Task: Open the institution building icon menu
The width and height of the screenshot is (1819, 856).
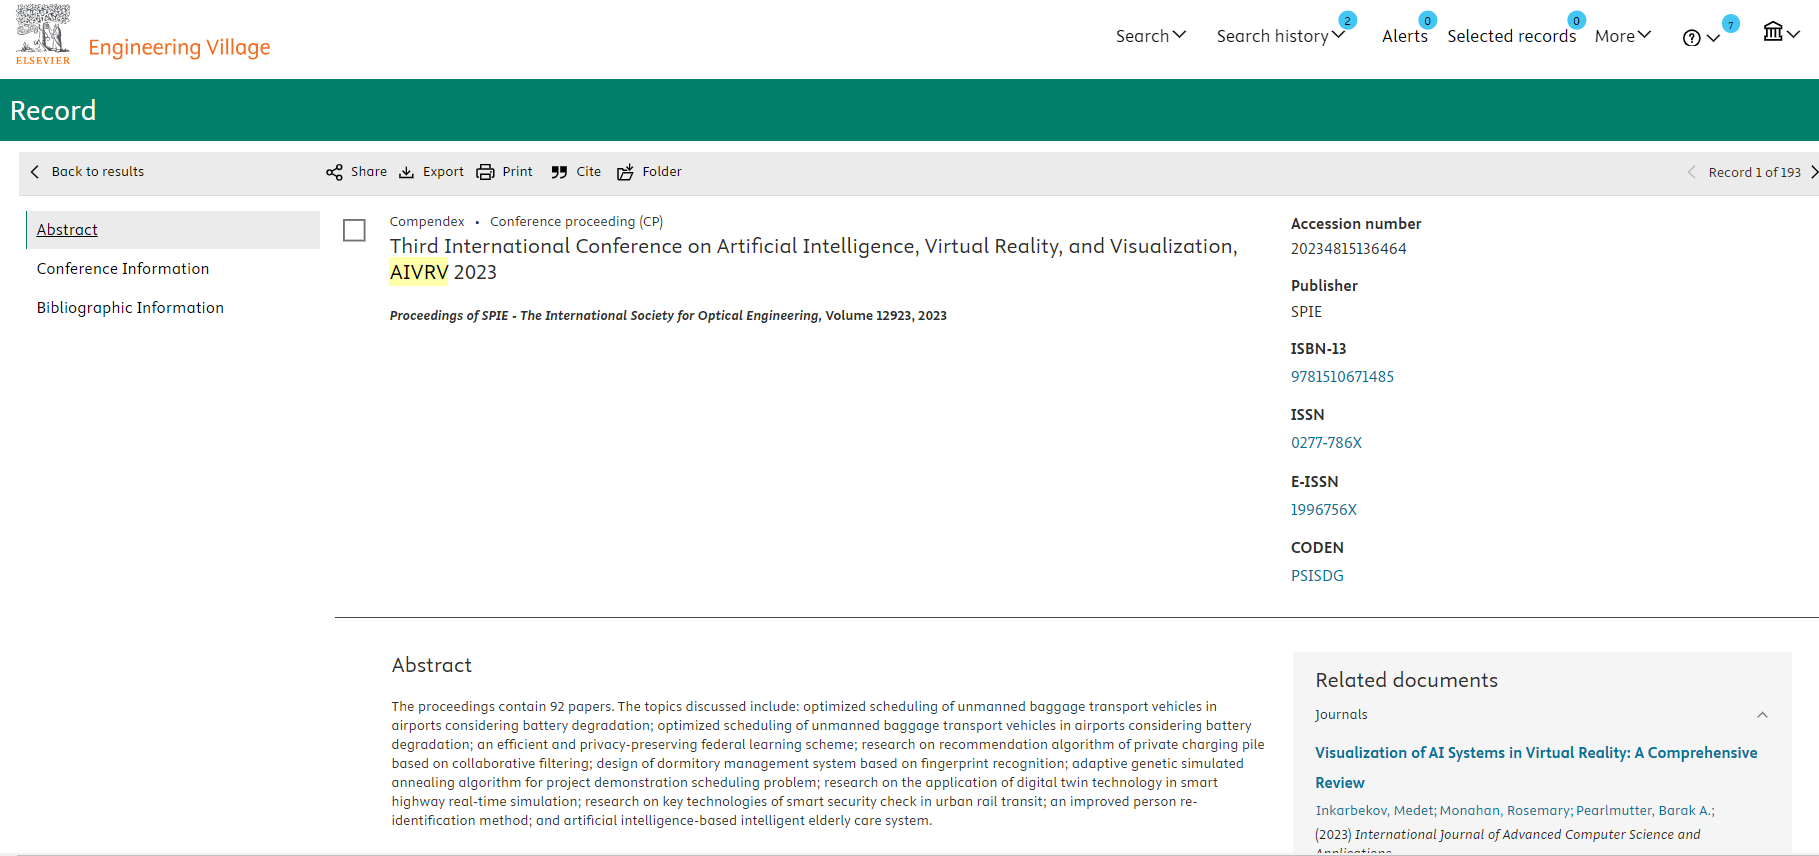Action: (x=1781, y=32)
